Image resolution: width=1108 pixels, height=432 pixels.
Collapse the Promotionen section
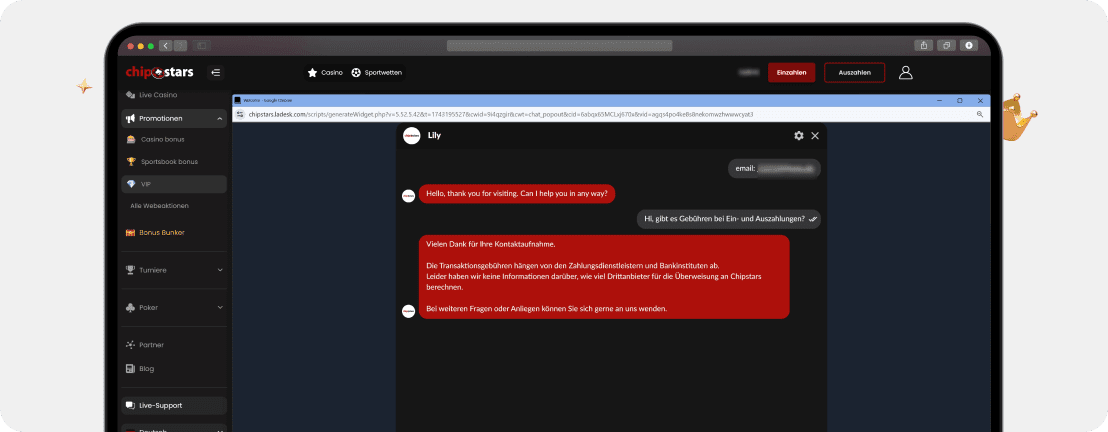tap(219, 119)
